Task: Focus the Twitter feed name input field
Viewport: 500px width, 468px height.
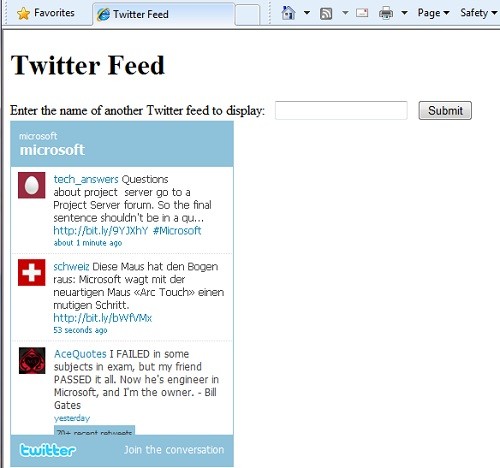Action: click(341, 110)
